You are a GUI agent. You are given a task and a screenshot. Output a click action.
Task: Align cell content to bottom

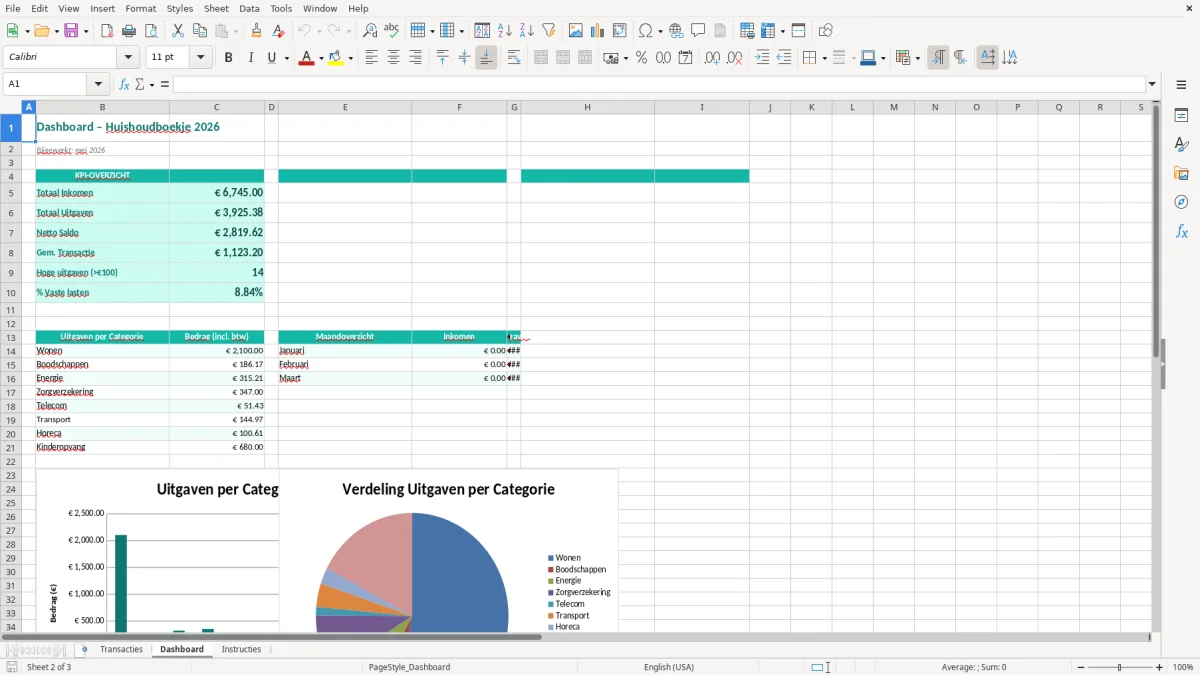[x=486, y=58]
